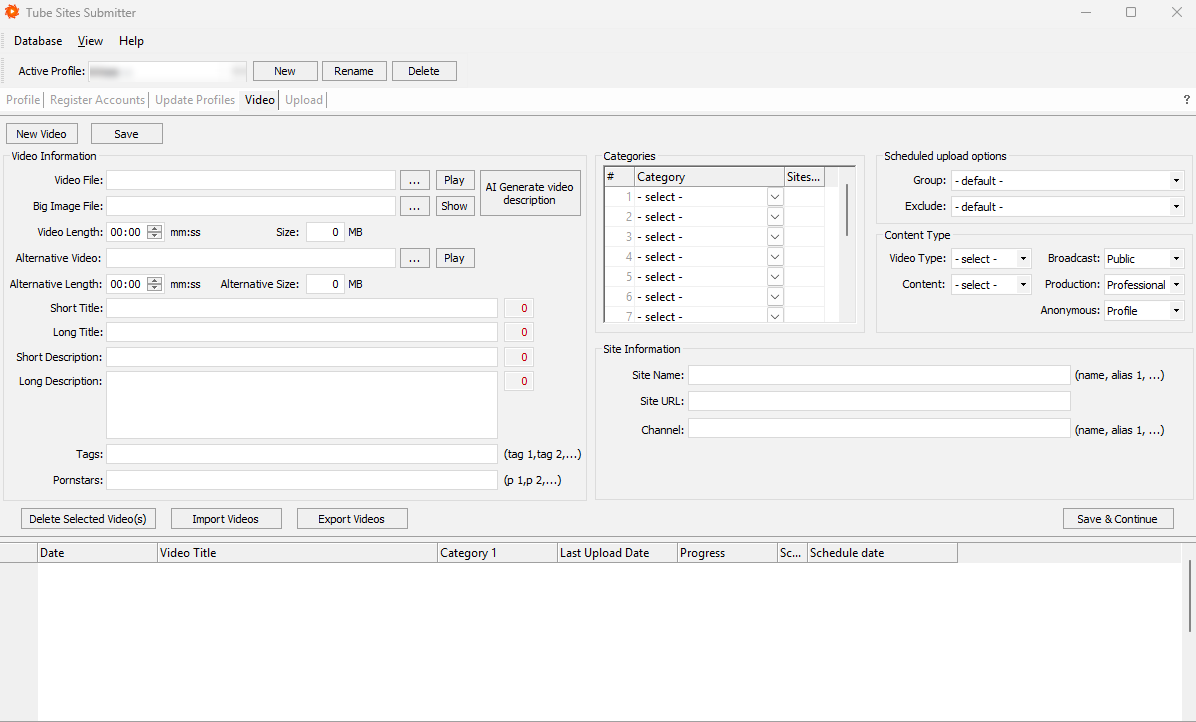Focus the Channel field
The height and width of the screenshot is (722, 1196).
(x=879, y=428)
